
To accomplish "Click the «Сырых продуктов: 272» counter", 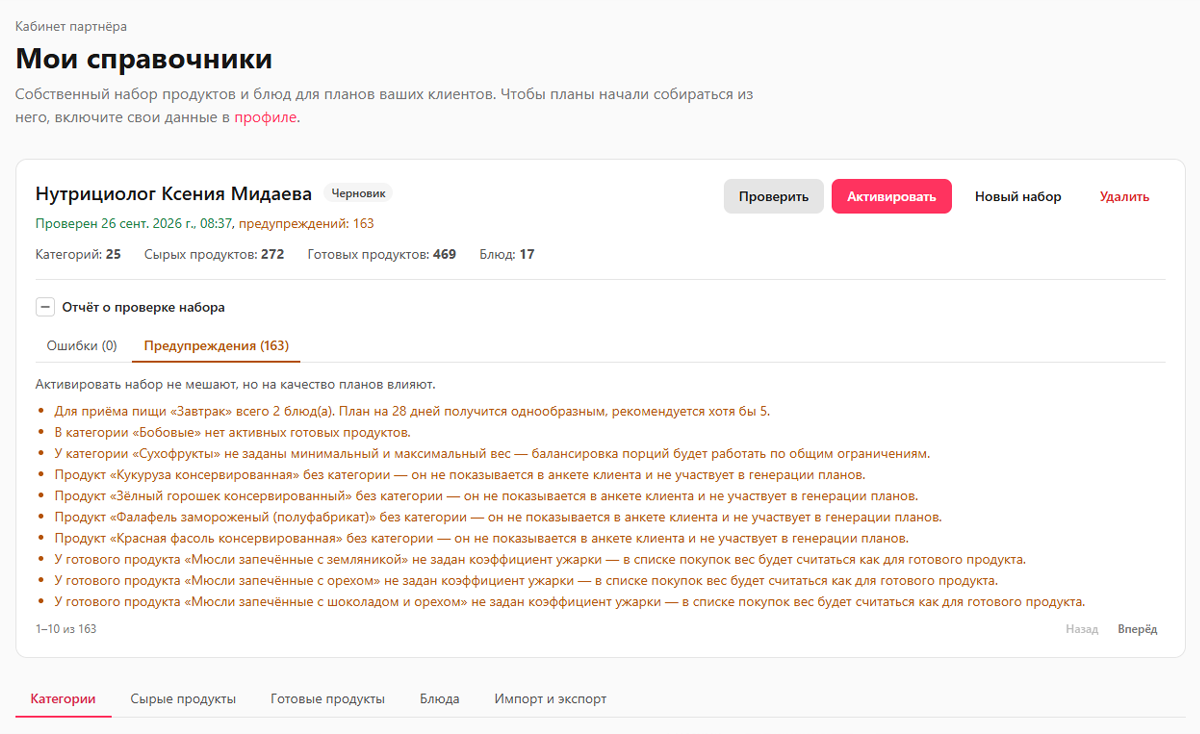I will point(214,255).
